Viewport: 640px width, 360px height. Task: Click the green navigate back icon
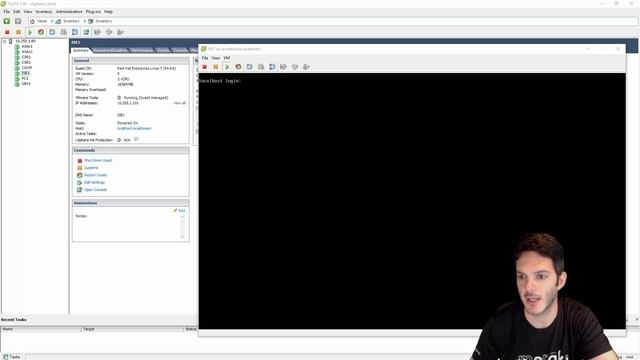[x=7, y=21]
